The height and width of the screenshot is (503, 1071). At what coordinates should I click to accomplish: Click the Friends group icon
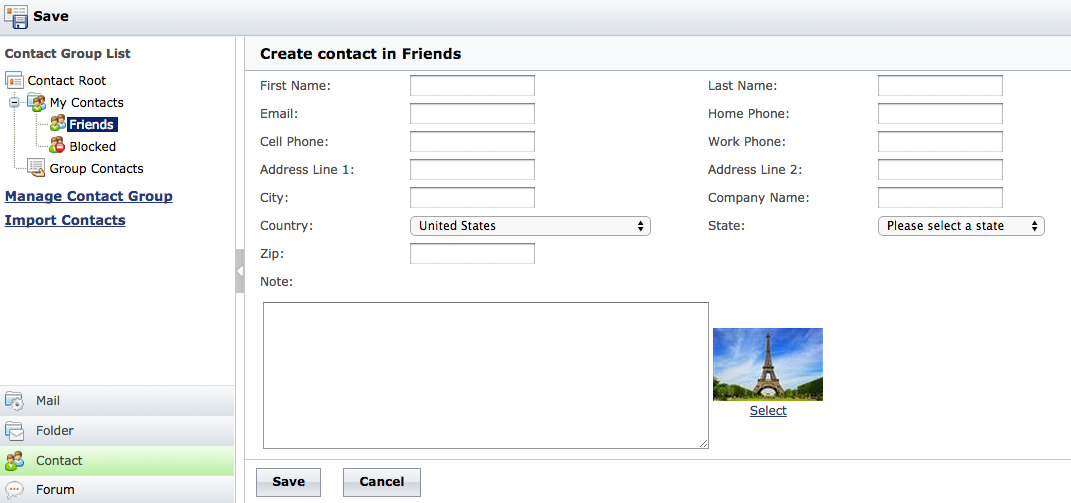coord(58,124)
